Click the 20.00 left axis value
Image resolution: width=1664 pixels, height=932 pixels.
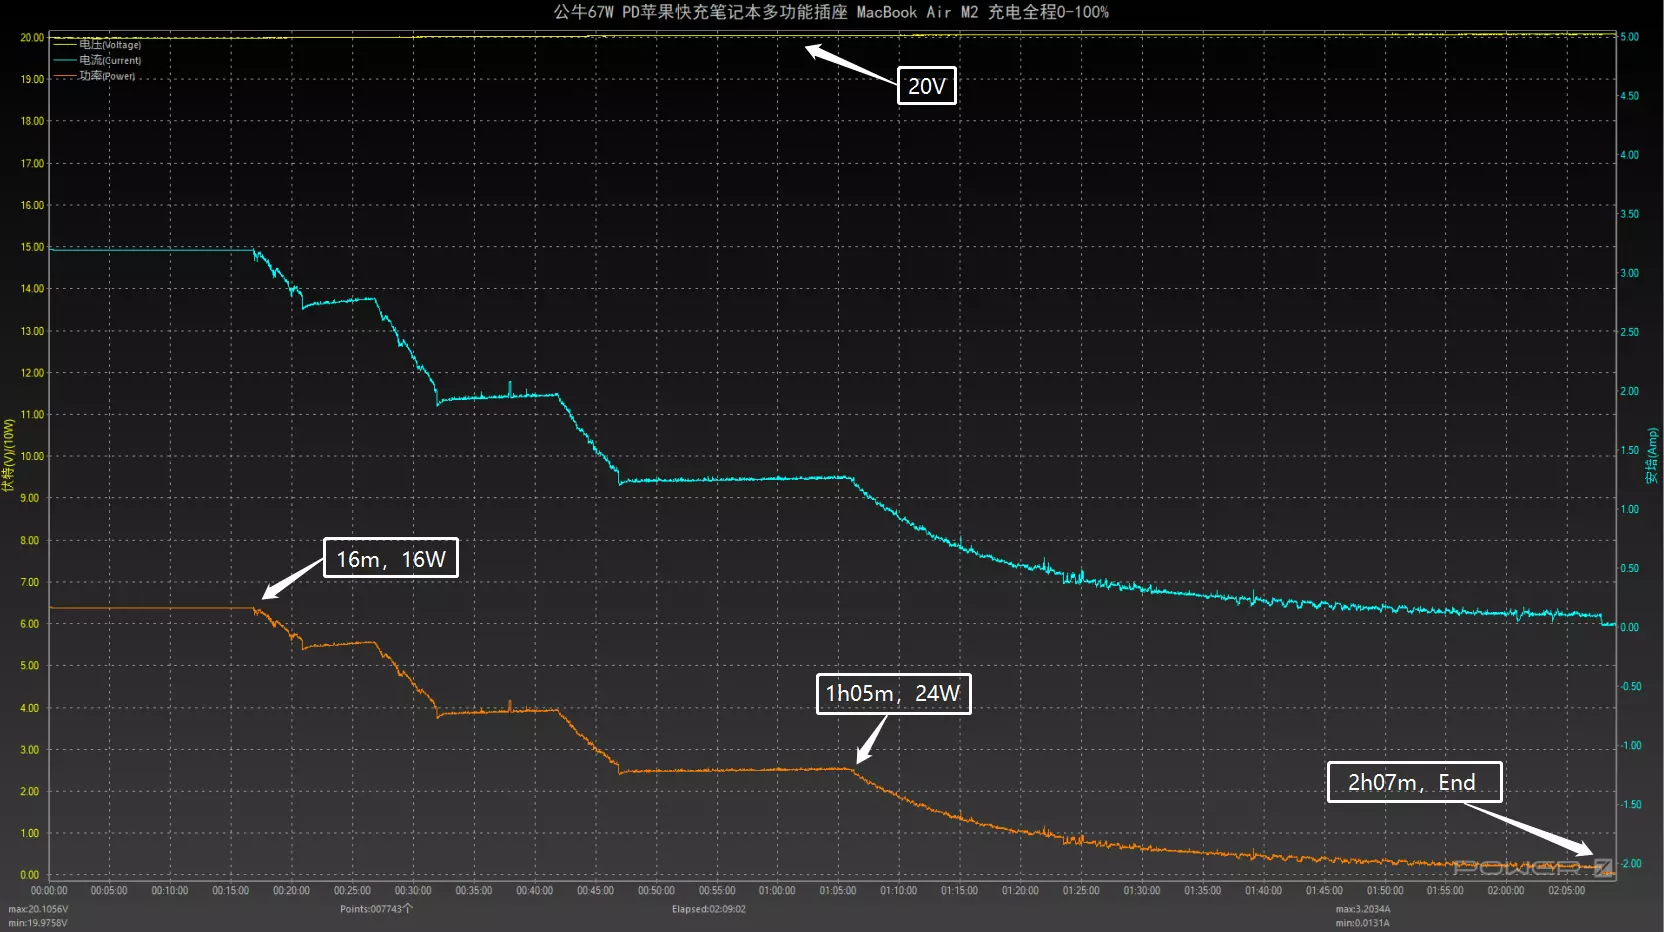[32, 38]
